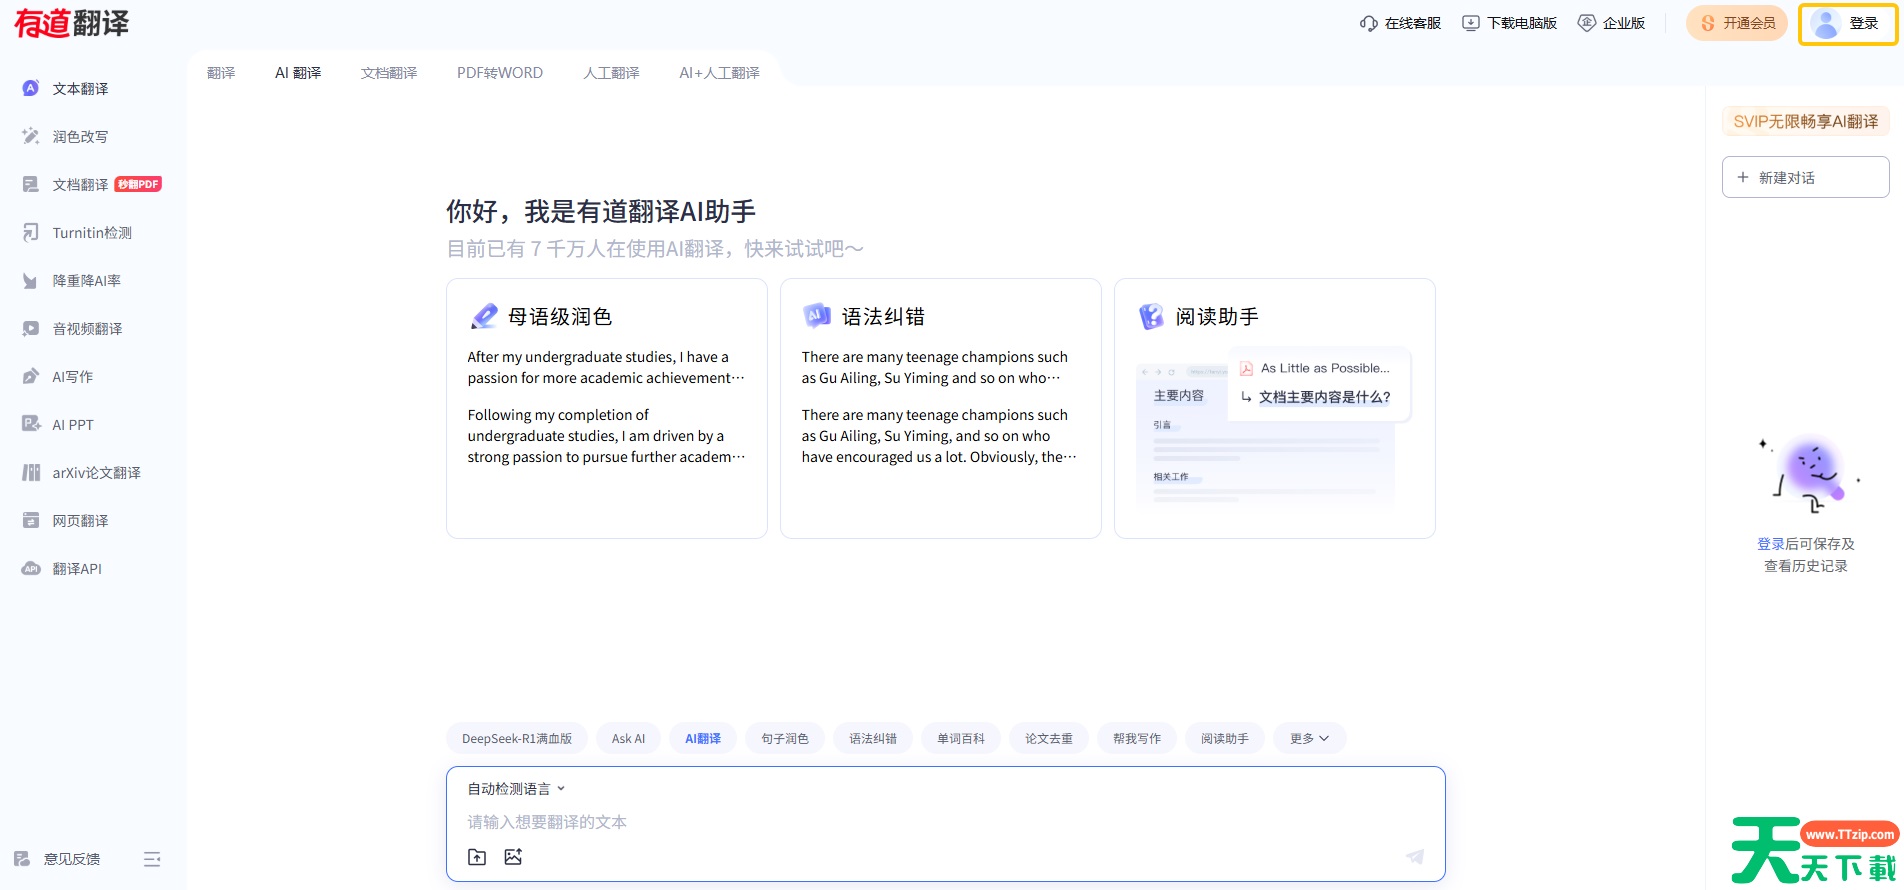
Task: Collapse the sidebar using the menu icon
Action: (152, 859)
